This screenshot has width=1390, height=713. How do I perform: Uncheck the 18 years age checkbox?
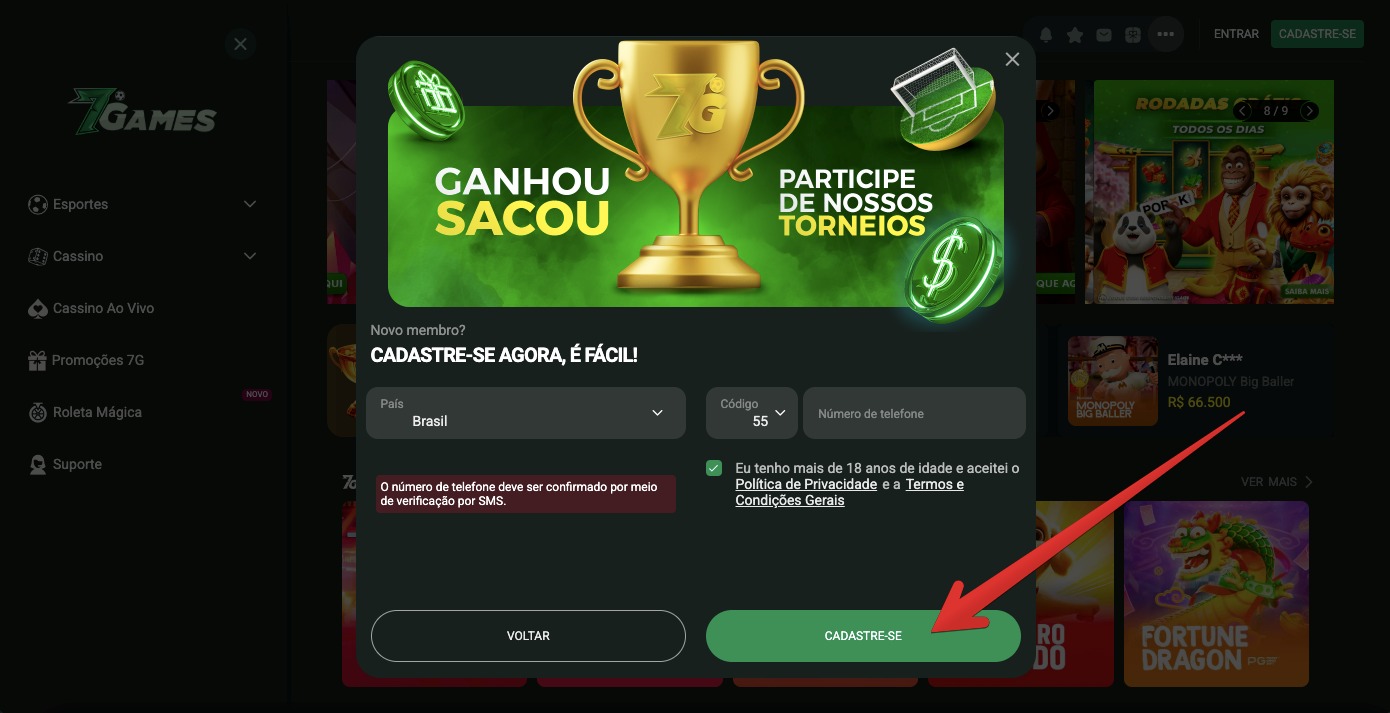click(714, 468)
